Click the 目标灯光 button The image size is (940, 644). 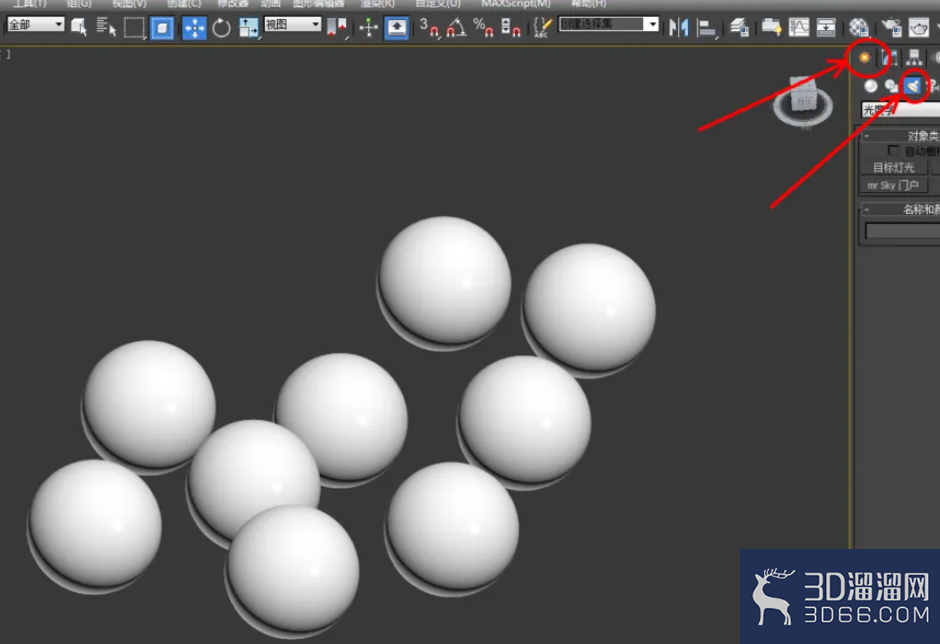tap(893, 167)
